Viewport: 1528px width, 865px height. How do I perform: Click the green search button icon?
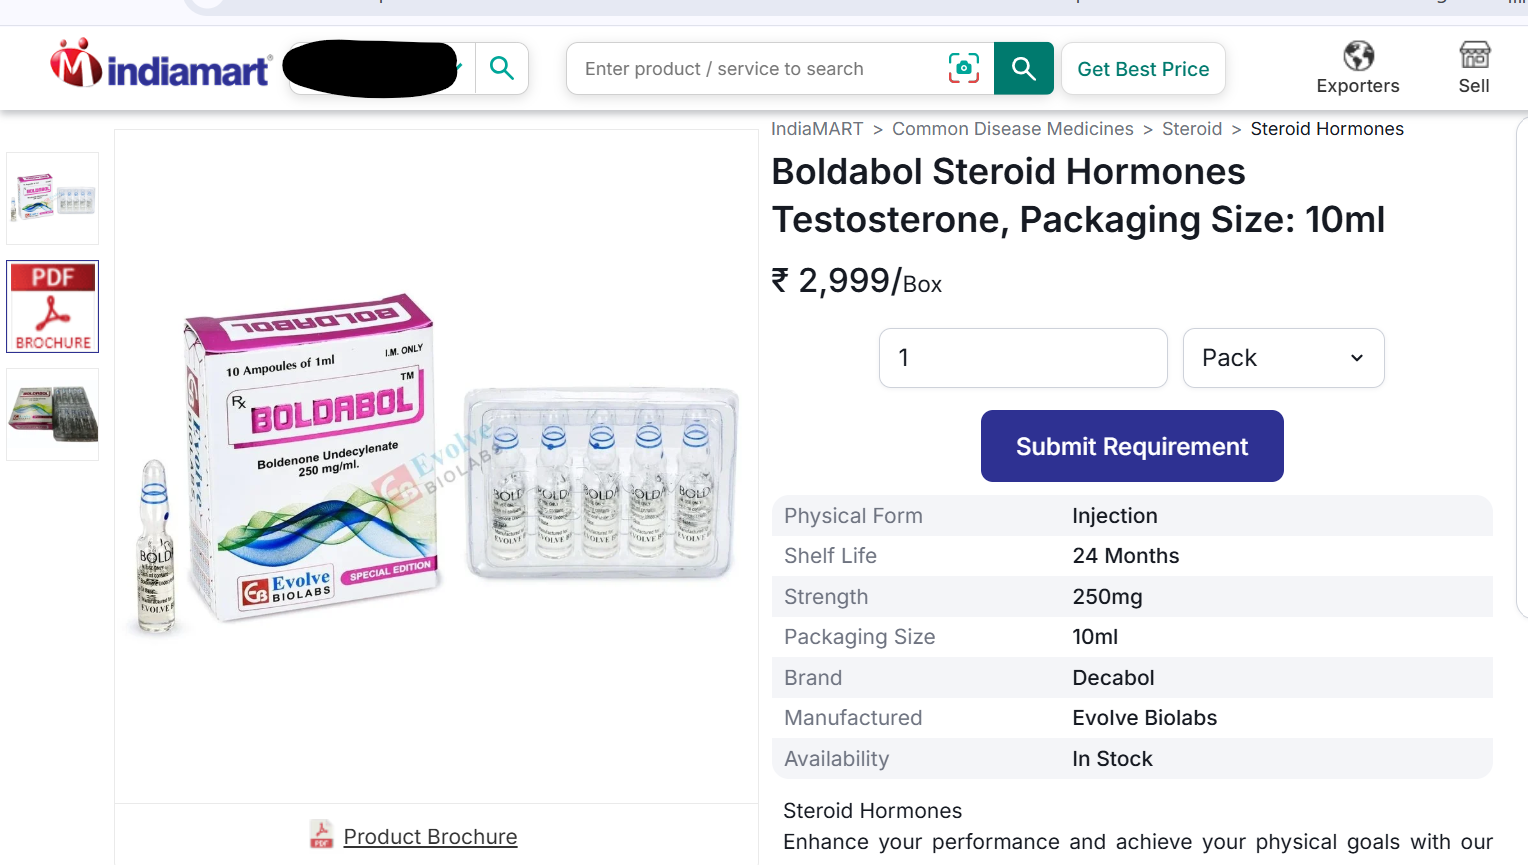(x=1023, y=68)
